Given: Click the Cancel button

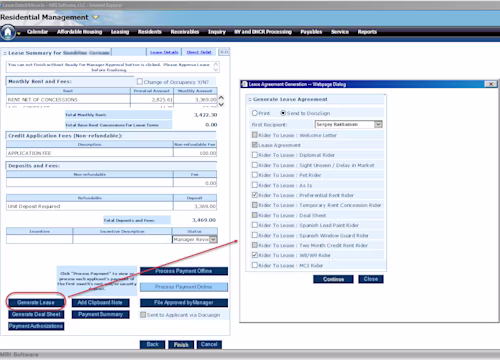Looking at the screenshot, I should (x=209, y=344).
